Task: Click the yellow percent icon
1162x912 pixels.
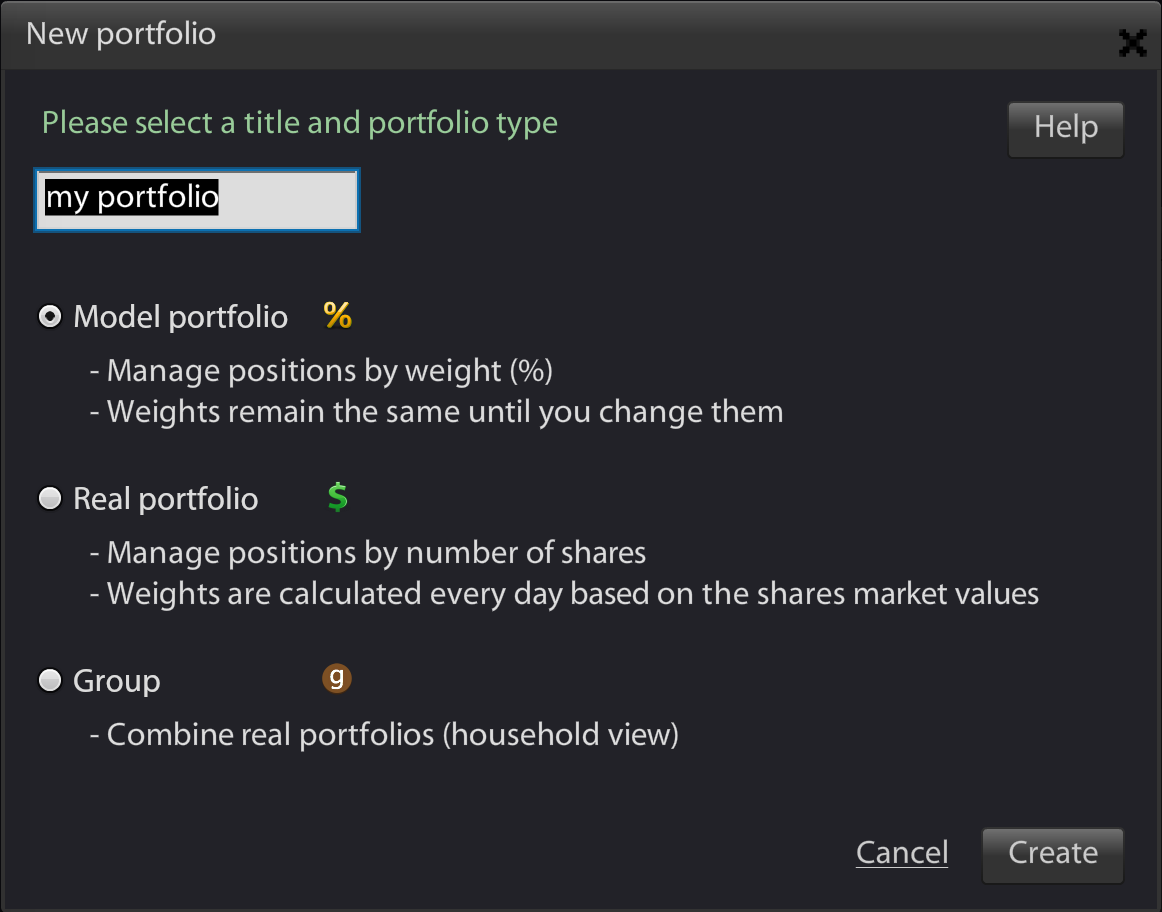Action: 338,316
